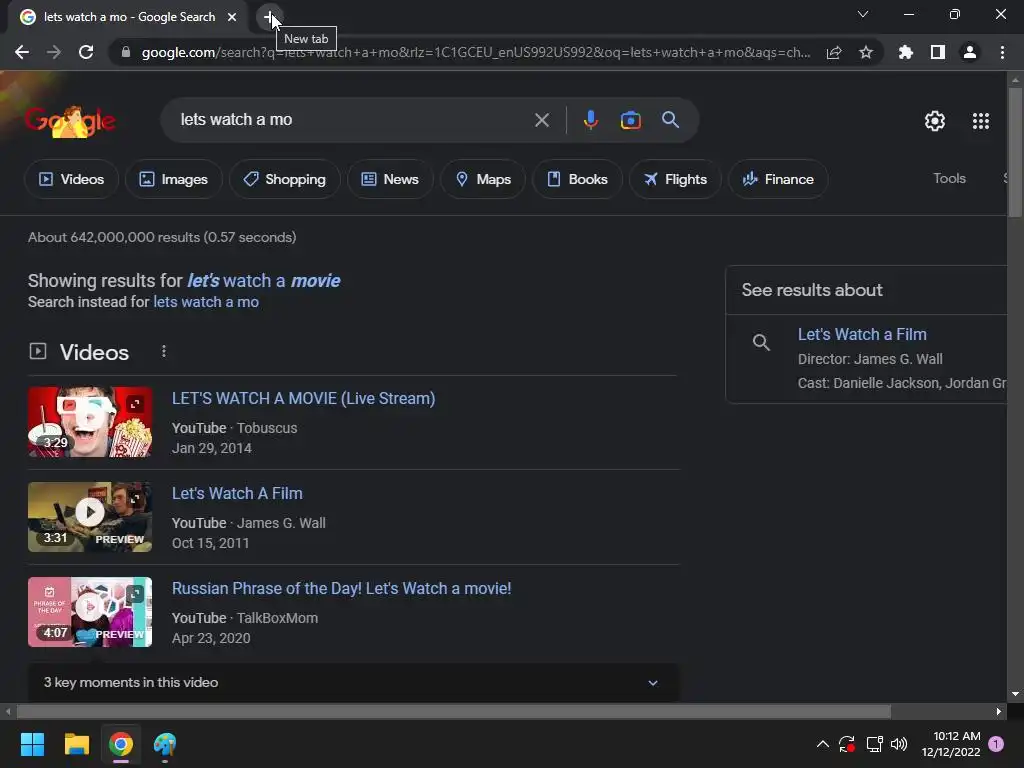The height and width of the screenshot is (768, 1024).
Task: Open the corrected "let's watch a movie" link
Action: coord(263,281)
